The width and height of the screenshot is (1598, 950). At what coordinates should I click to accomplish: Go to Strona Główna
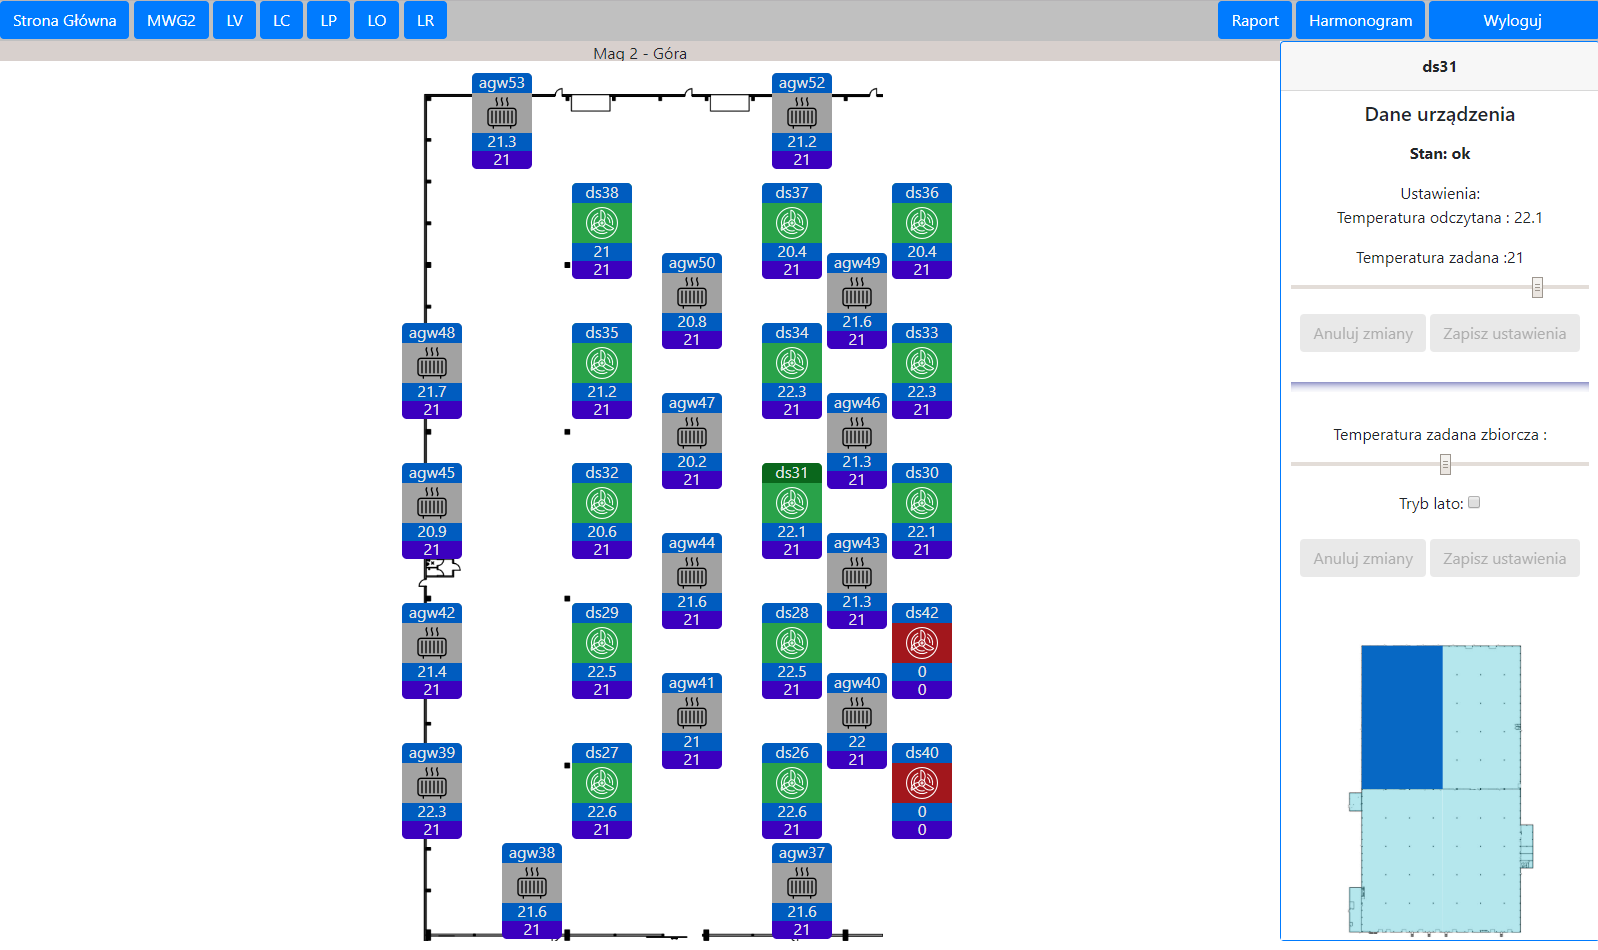[x=64, y=20]
